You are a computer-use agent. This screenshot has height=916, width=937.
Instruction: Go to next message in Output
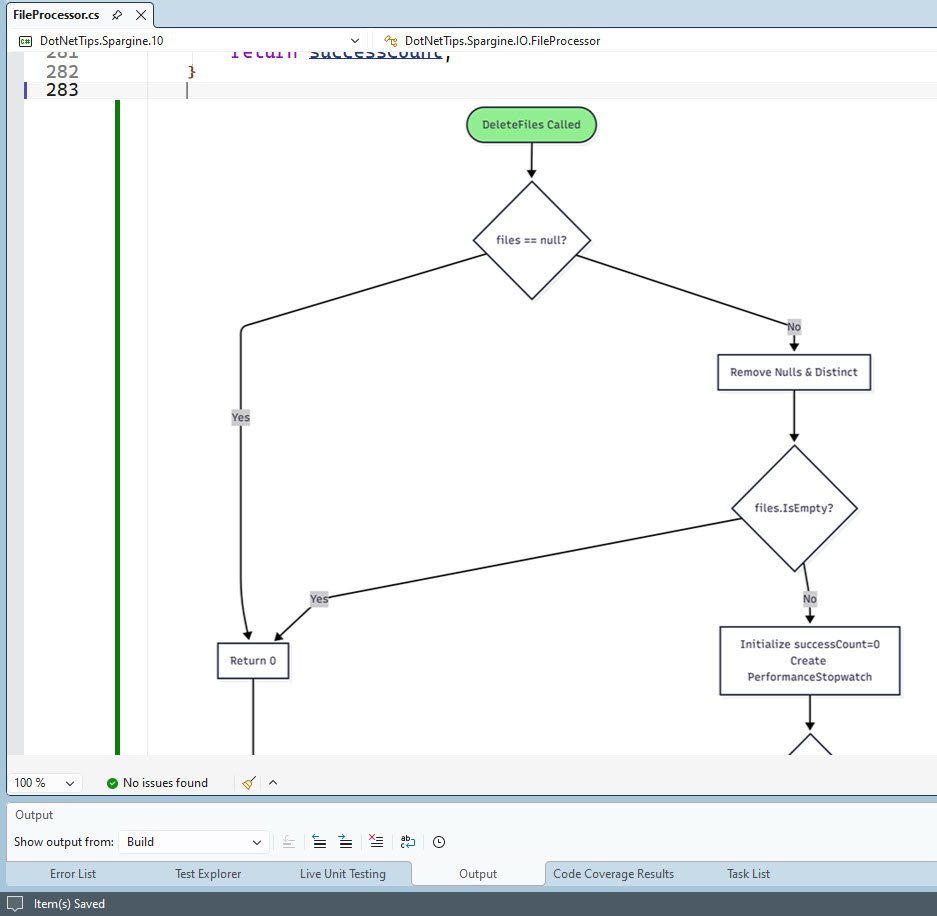345,842
